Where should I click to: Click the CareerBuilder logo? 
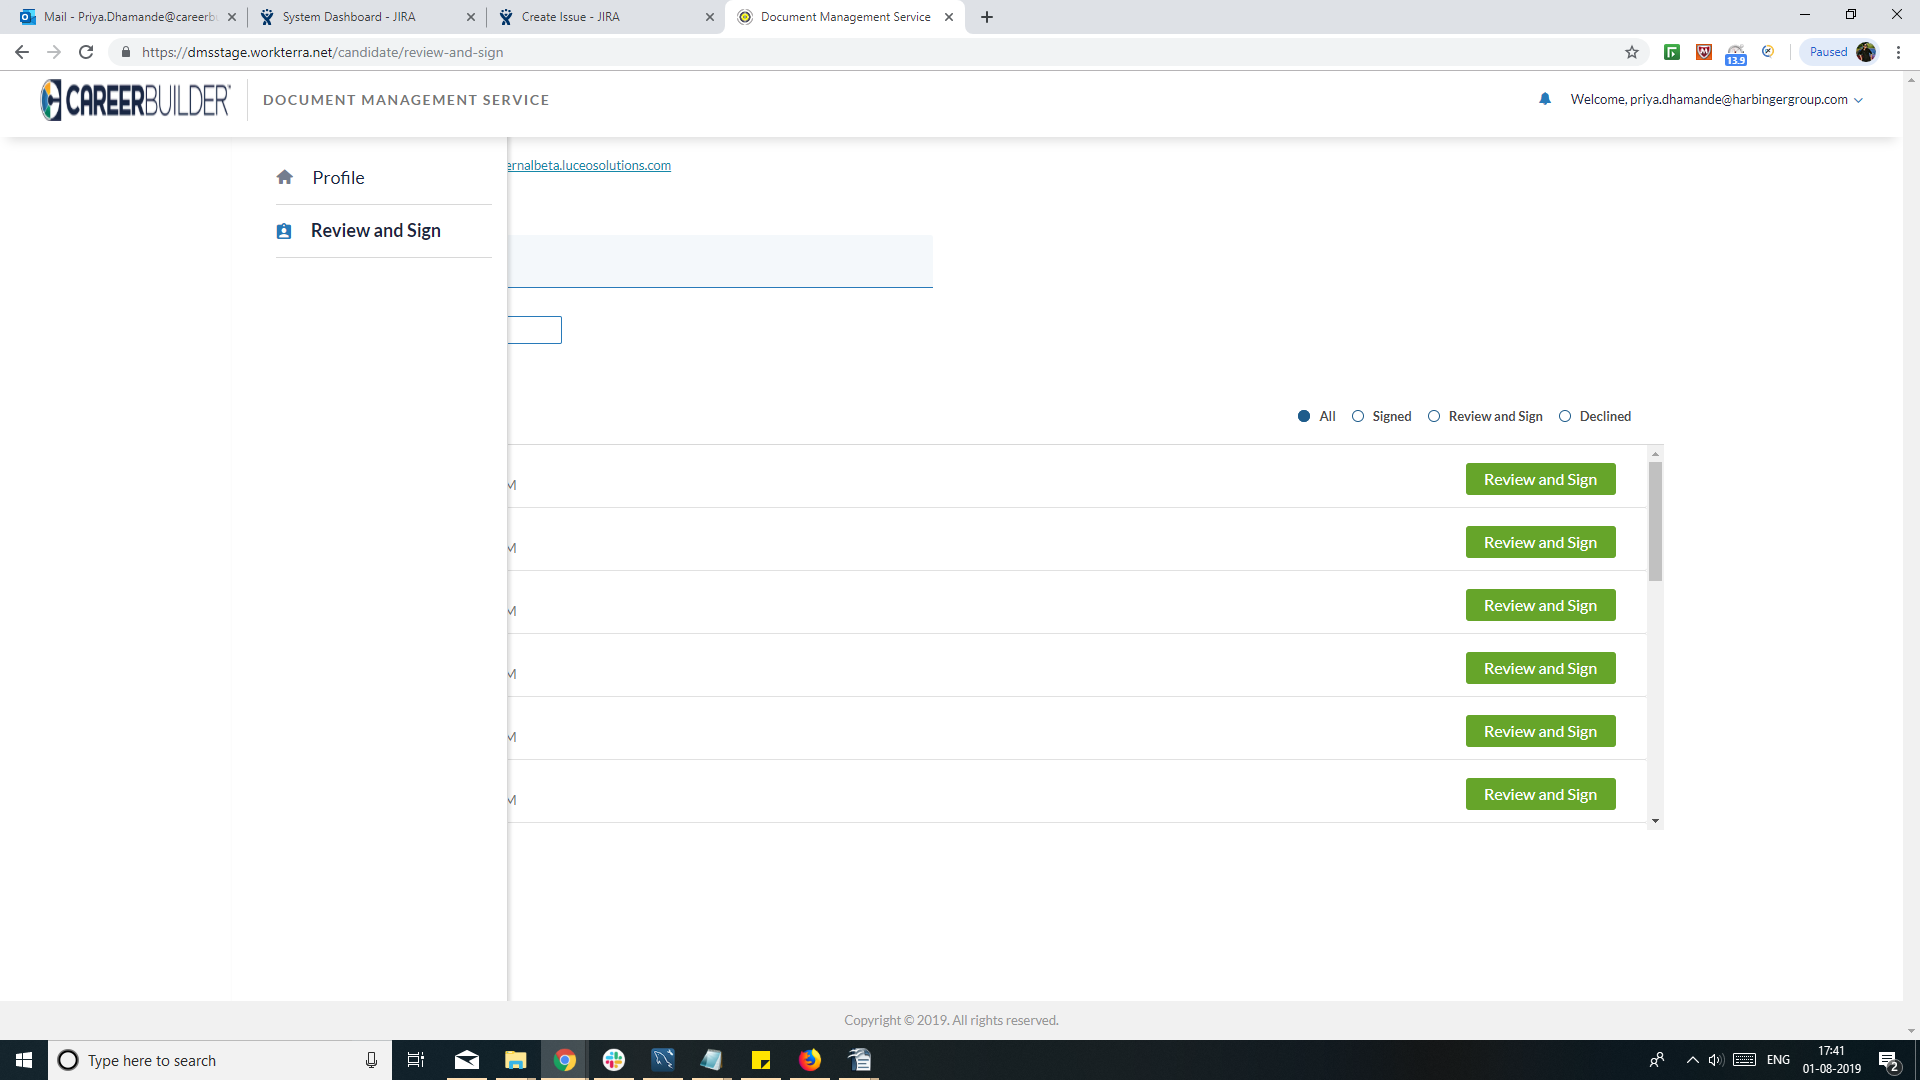[x=135, y=100]
